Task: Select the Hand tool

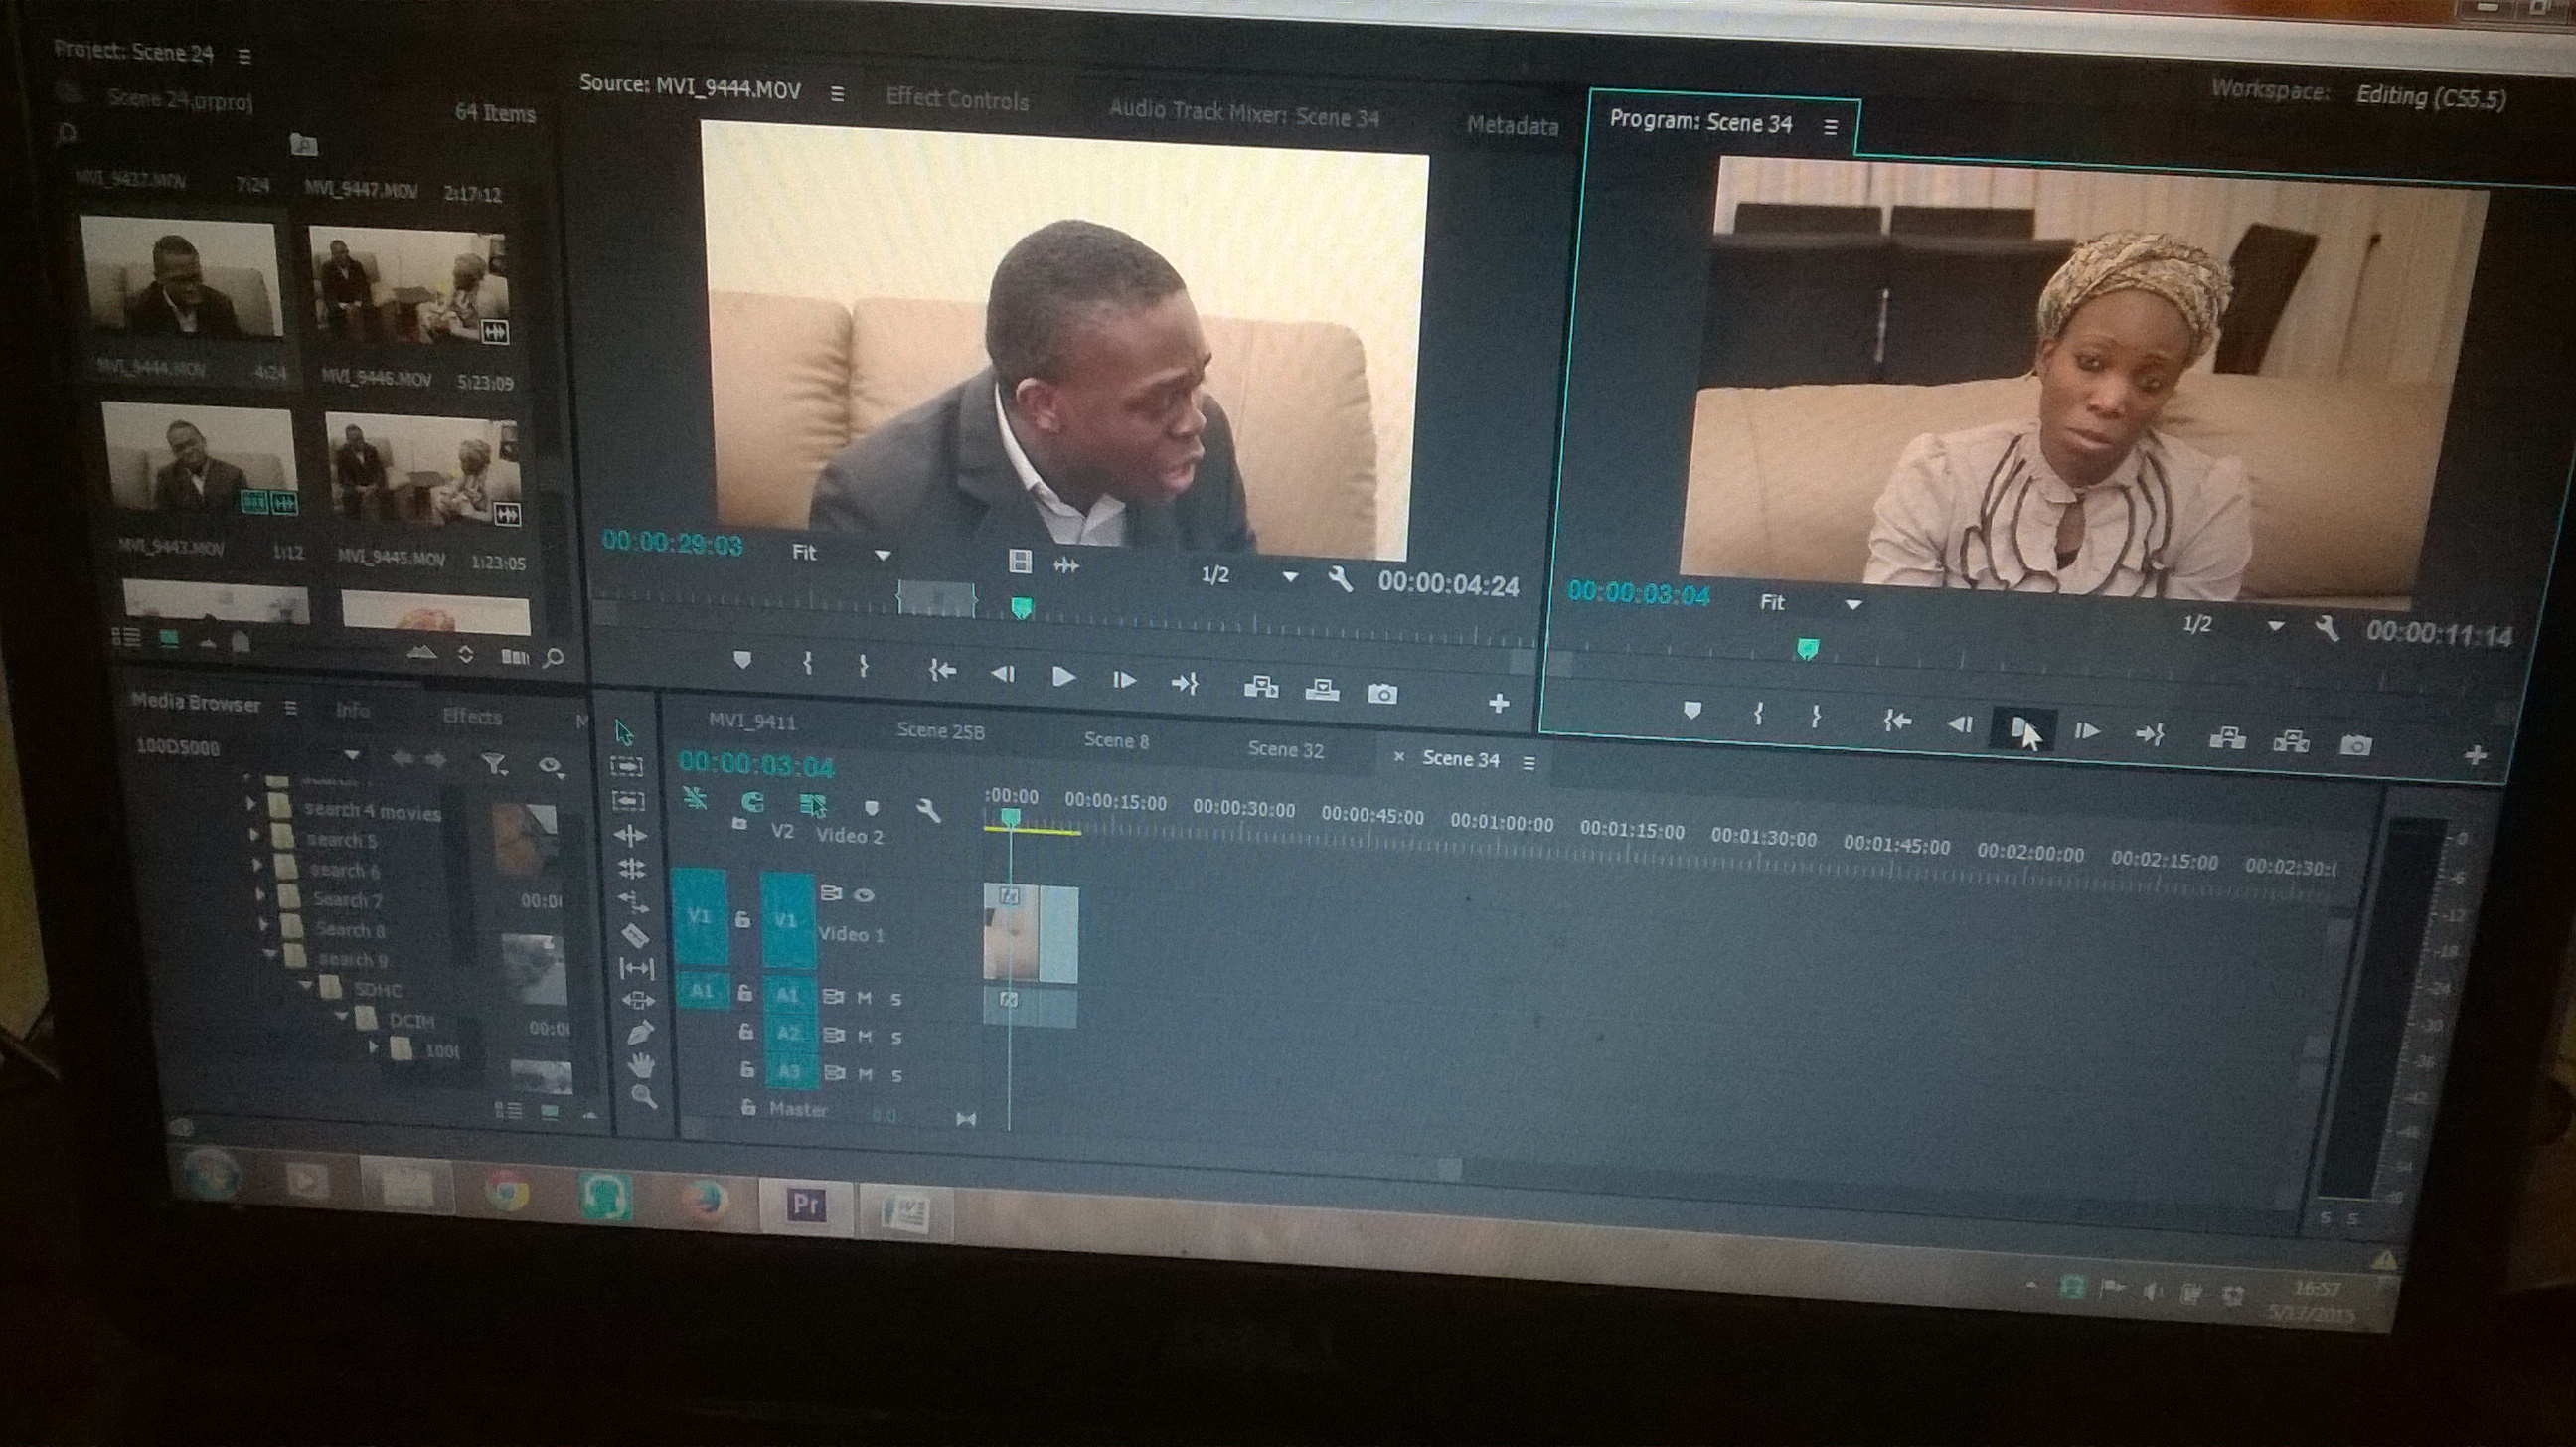Action: 640,1066
